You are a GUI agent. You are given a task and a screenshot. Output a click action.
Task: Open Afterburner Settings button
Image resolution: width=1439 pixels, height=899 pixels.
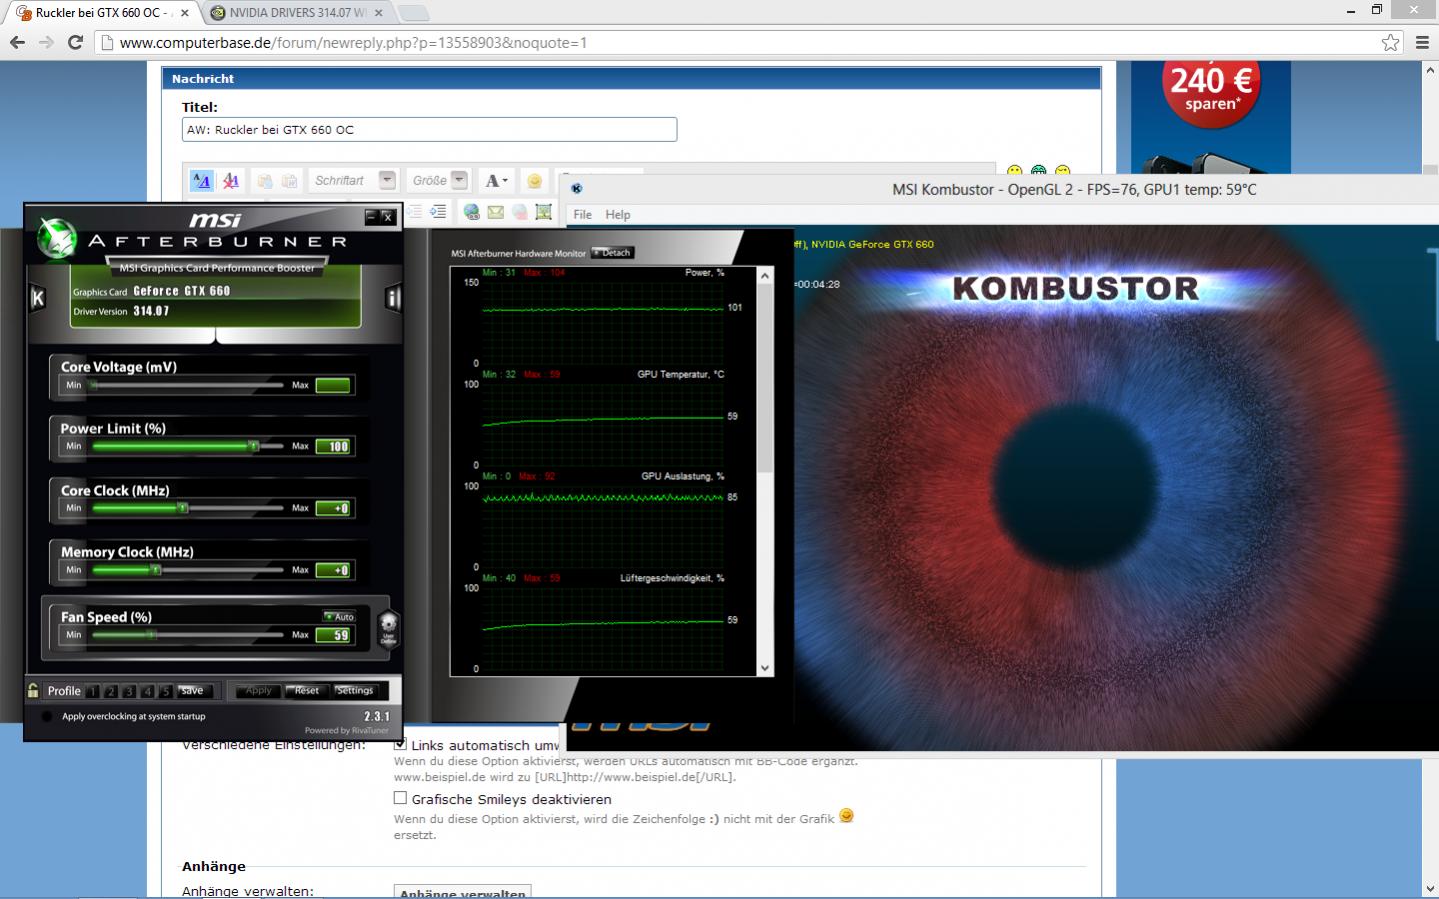coord(354,691)
